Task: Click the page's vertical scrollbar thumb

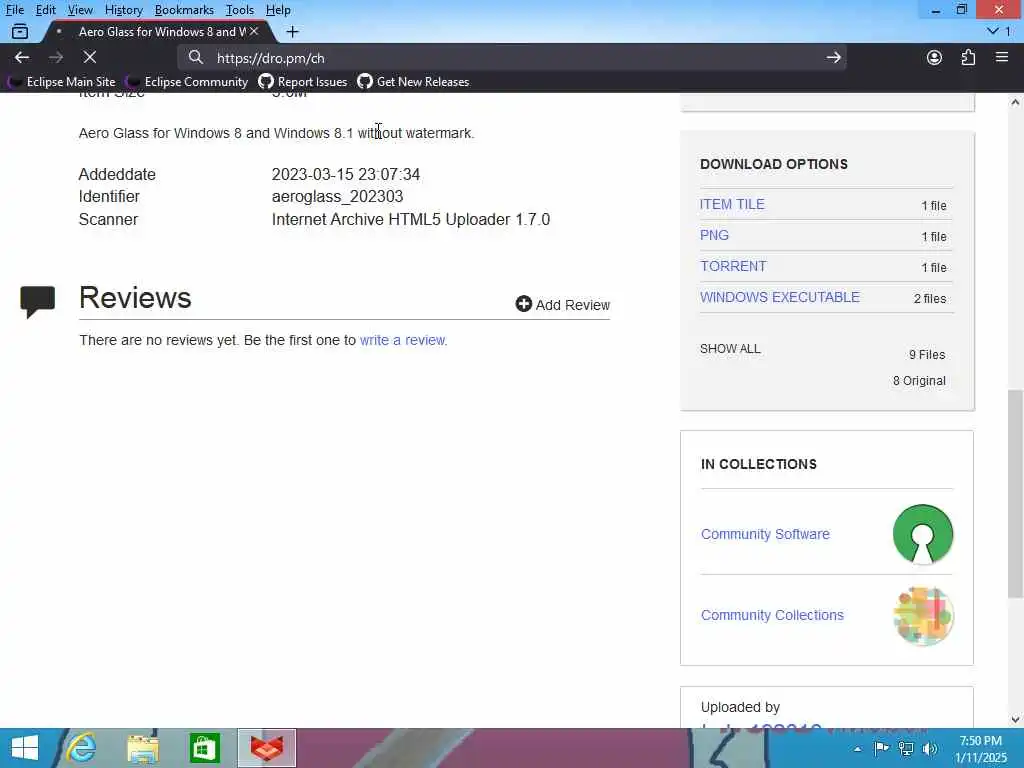Action: [x=1015, y=494]
